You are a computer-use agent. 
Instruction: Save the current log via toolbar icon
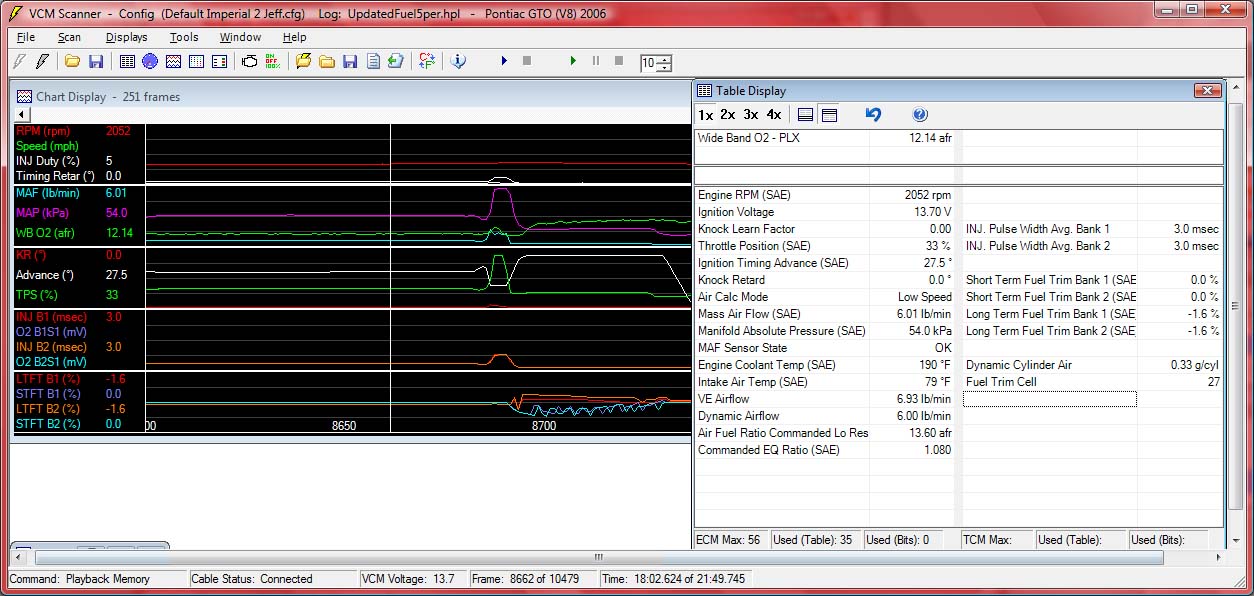(x=348, y=61)
